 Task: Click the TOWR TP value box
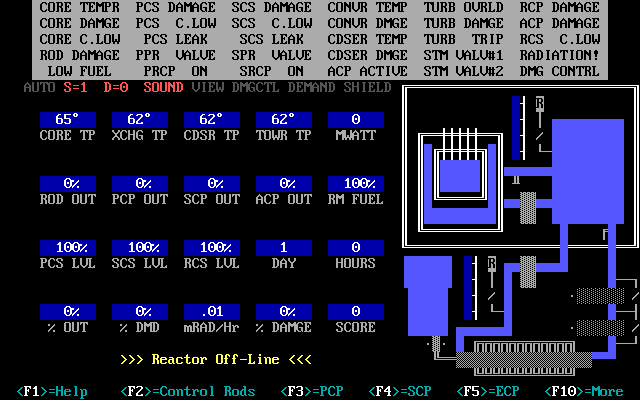click(x=284, y=120)
